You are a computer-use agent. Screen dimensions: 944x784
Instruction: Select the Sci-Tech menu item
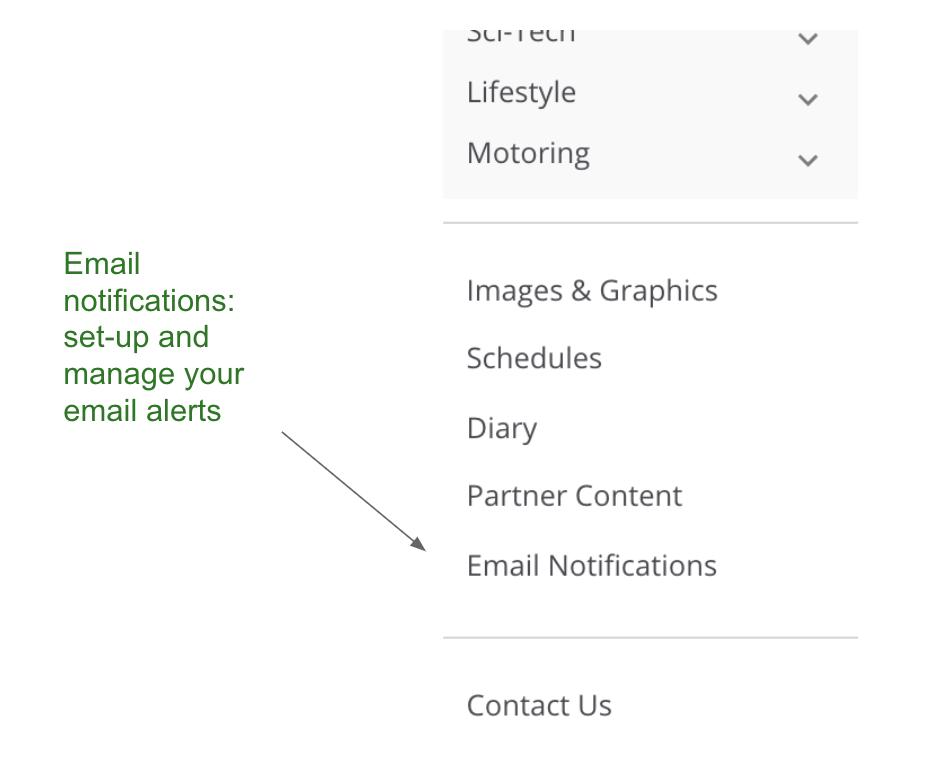tap(520, 31)
